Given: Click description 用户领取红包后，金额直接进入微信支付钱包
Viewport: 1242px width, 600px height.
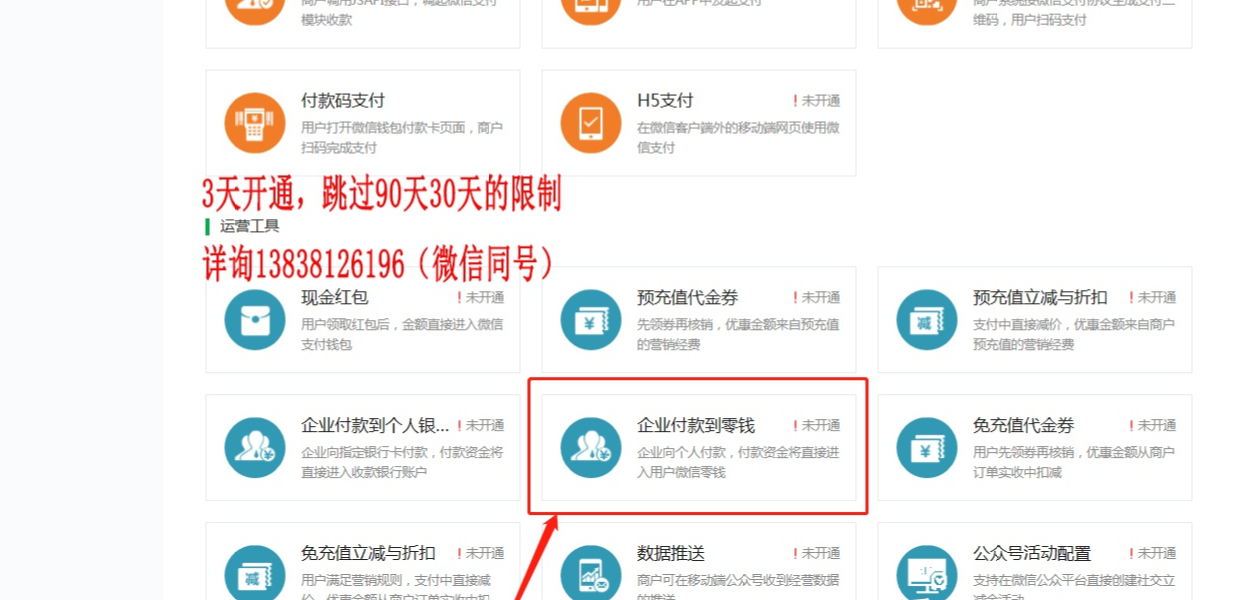Looking at the screenshot, I should pos(402,334).
